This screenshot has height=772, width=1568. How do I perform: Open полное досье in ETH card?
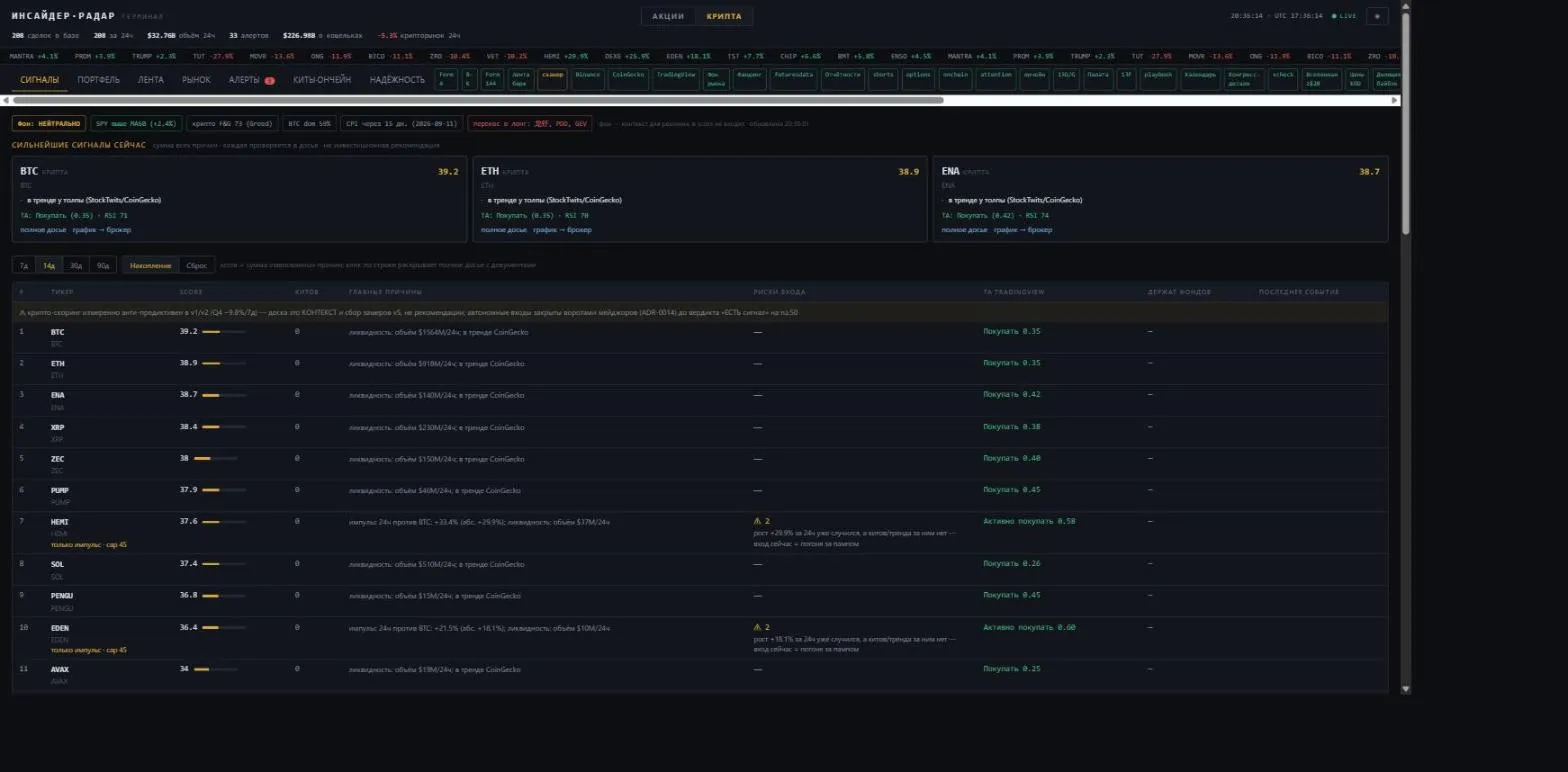click(504, 230)
